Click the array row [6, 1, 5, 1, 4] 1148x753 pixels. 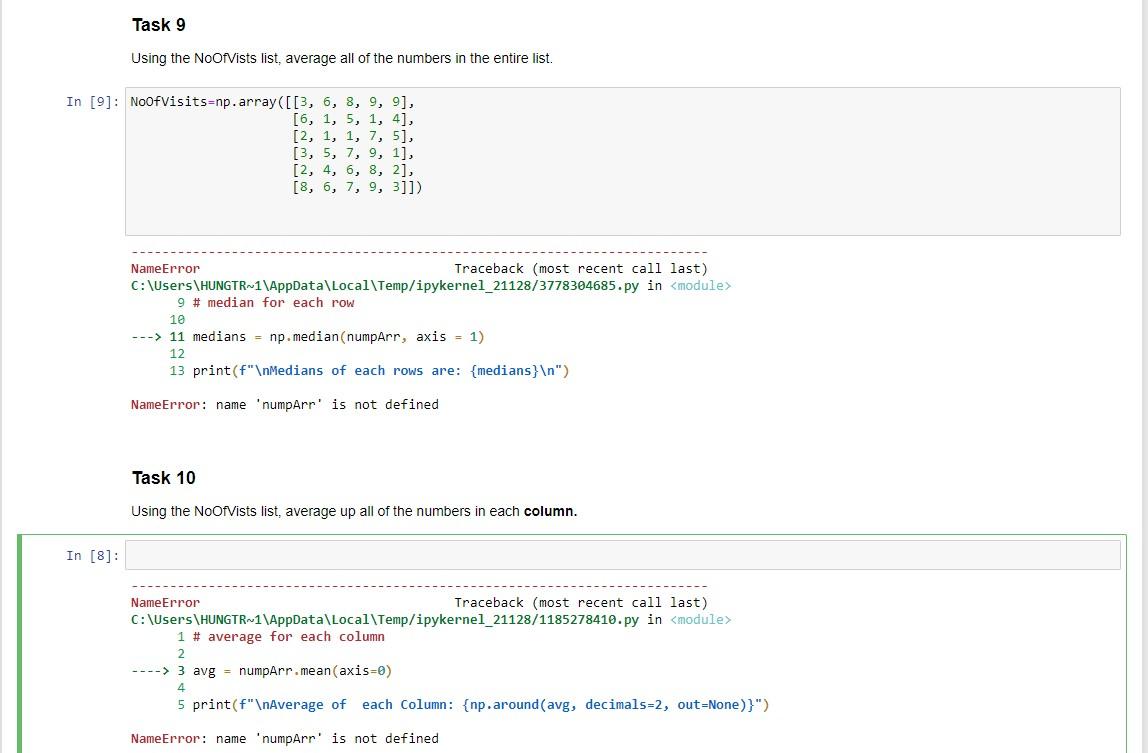[353, 119]
